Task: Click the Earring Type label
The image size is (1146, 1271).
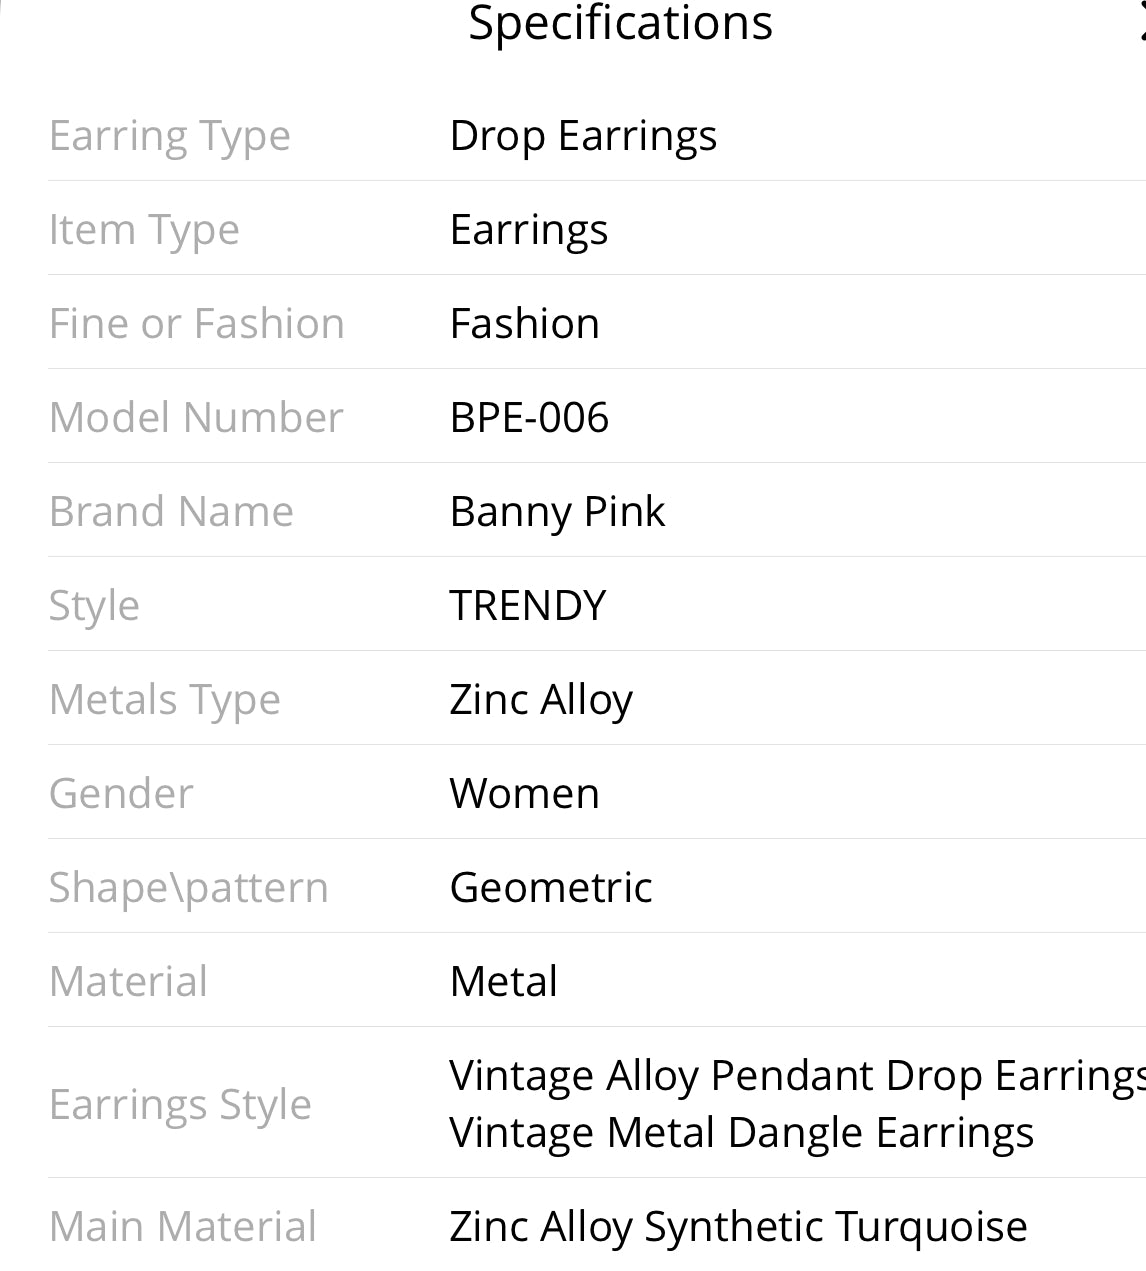Action: click(x=169, y=136)
